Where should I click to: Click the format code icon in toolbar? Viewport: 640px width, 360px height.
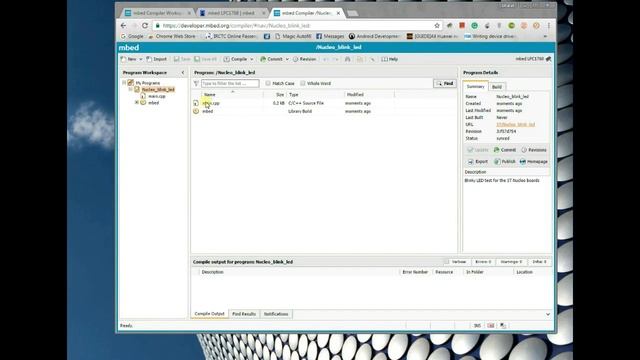pos(360,59)
